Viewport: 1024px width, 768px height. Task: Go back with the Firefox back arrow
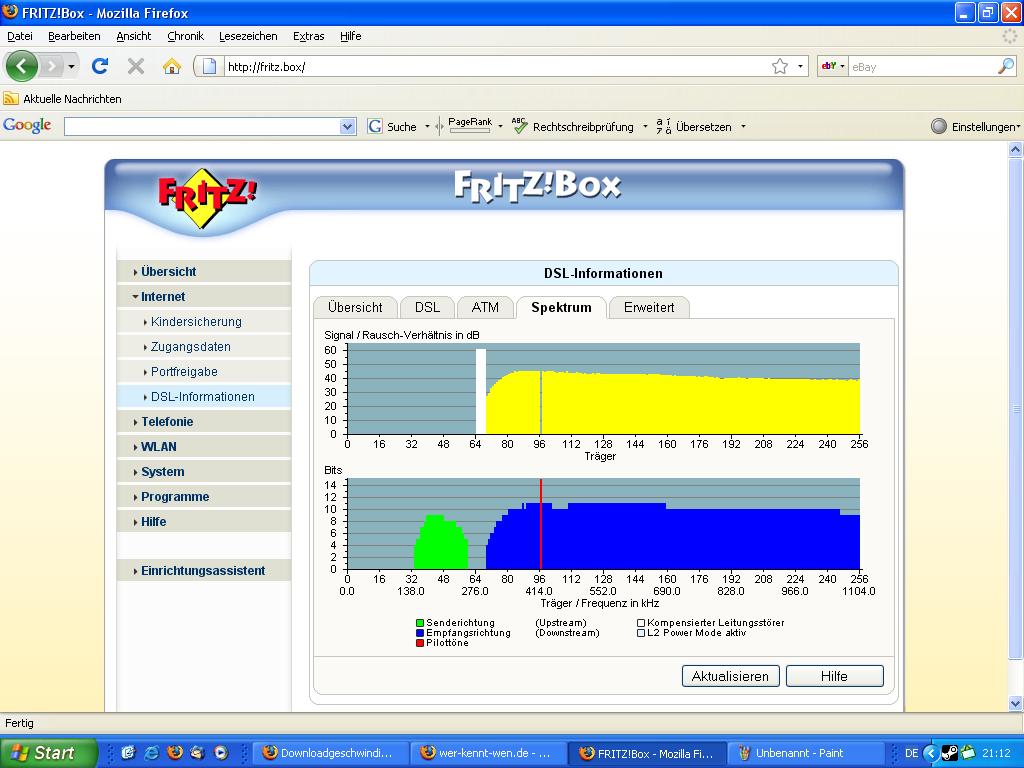22,66
